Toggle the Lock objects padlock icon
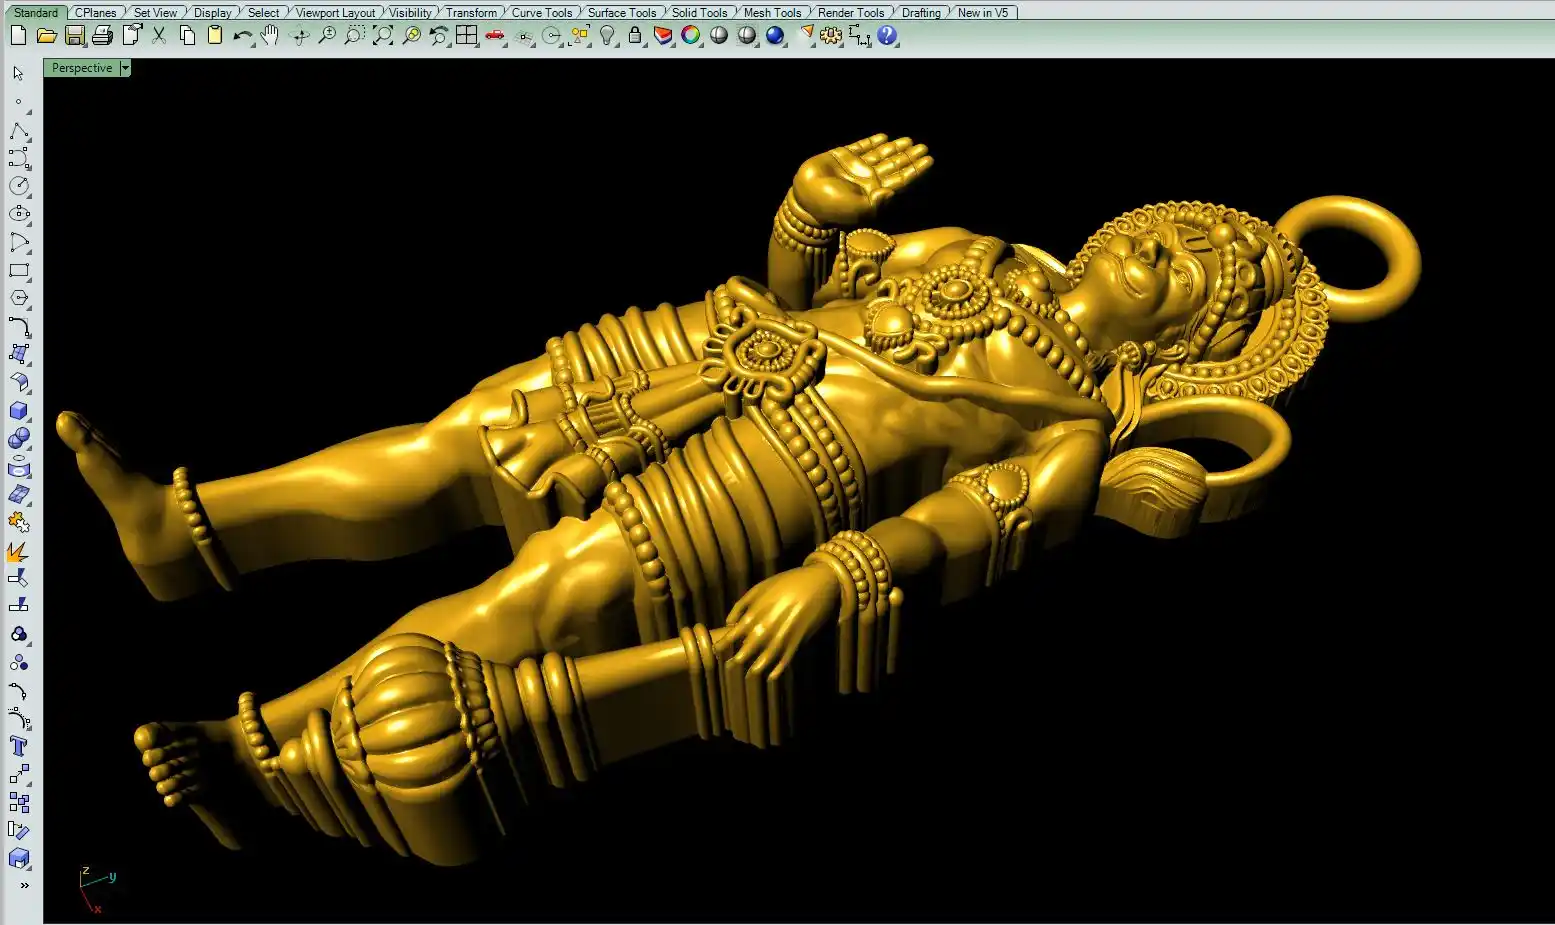Viewport: 1555px width, 925px height. (635, 36)
